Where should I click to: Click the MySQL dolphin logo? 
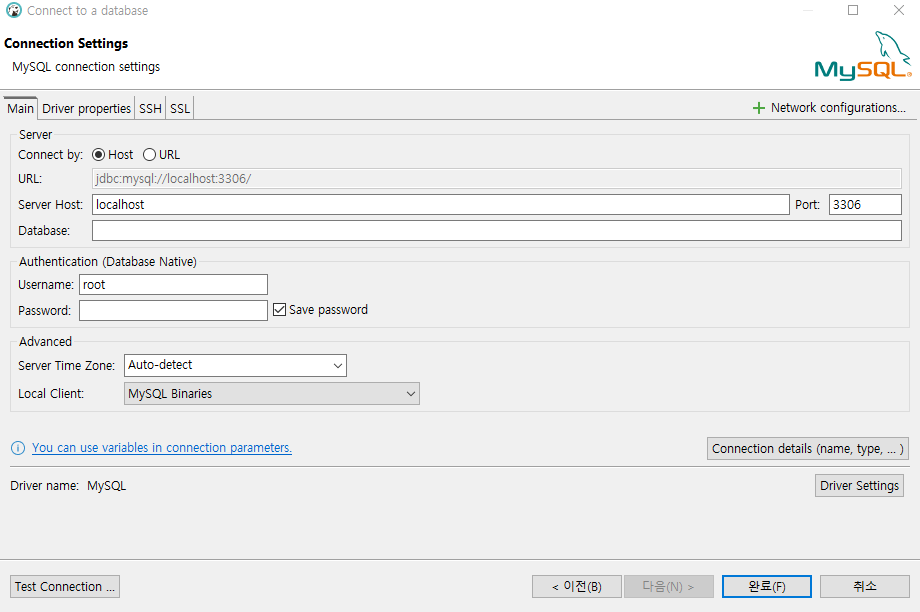[862, 56]
